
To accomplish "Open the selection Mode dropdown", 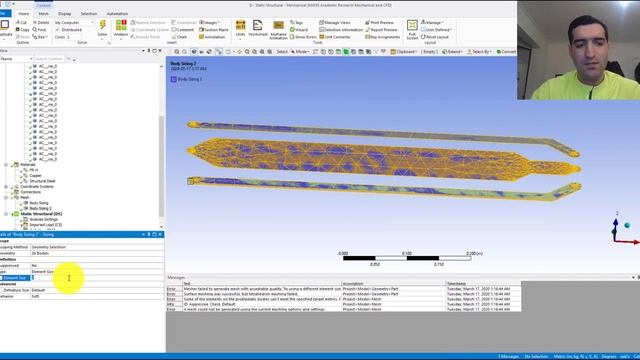I will tap(300, 52).
